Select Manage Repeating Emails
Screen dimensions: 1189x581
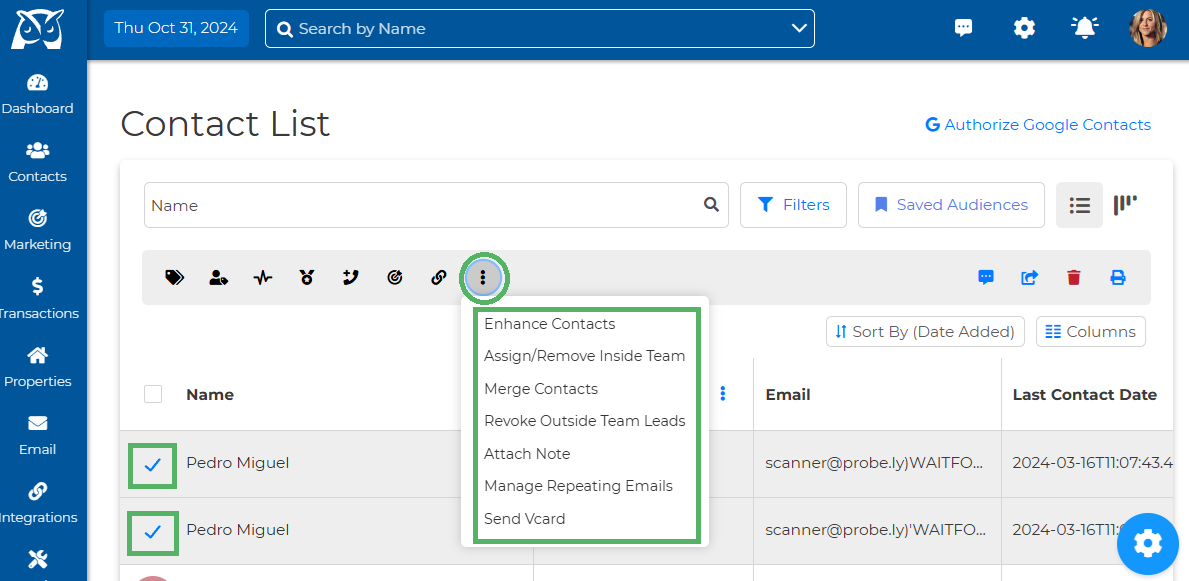pyautogui.click(x=579, y=485)
